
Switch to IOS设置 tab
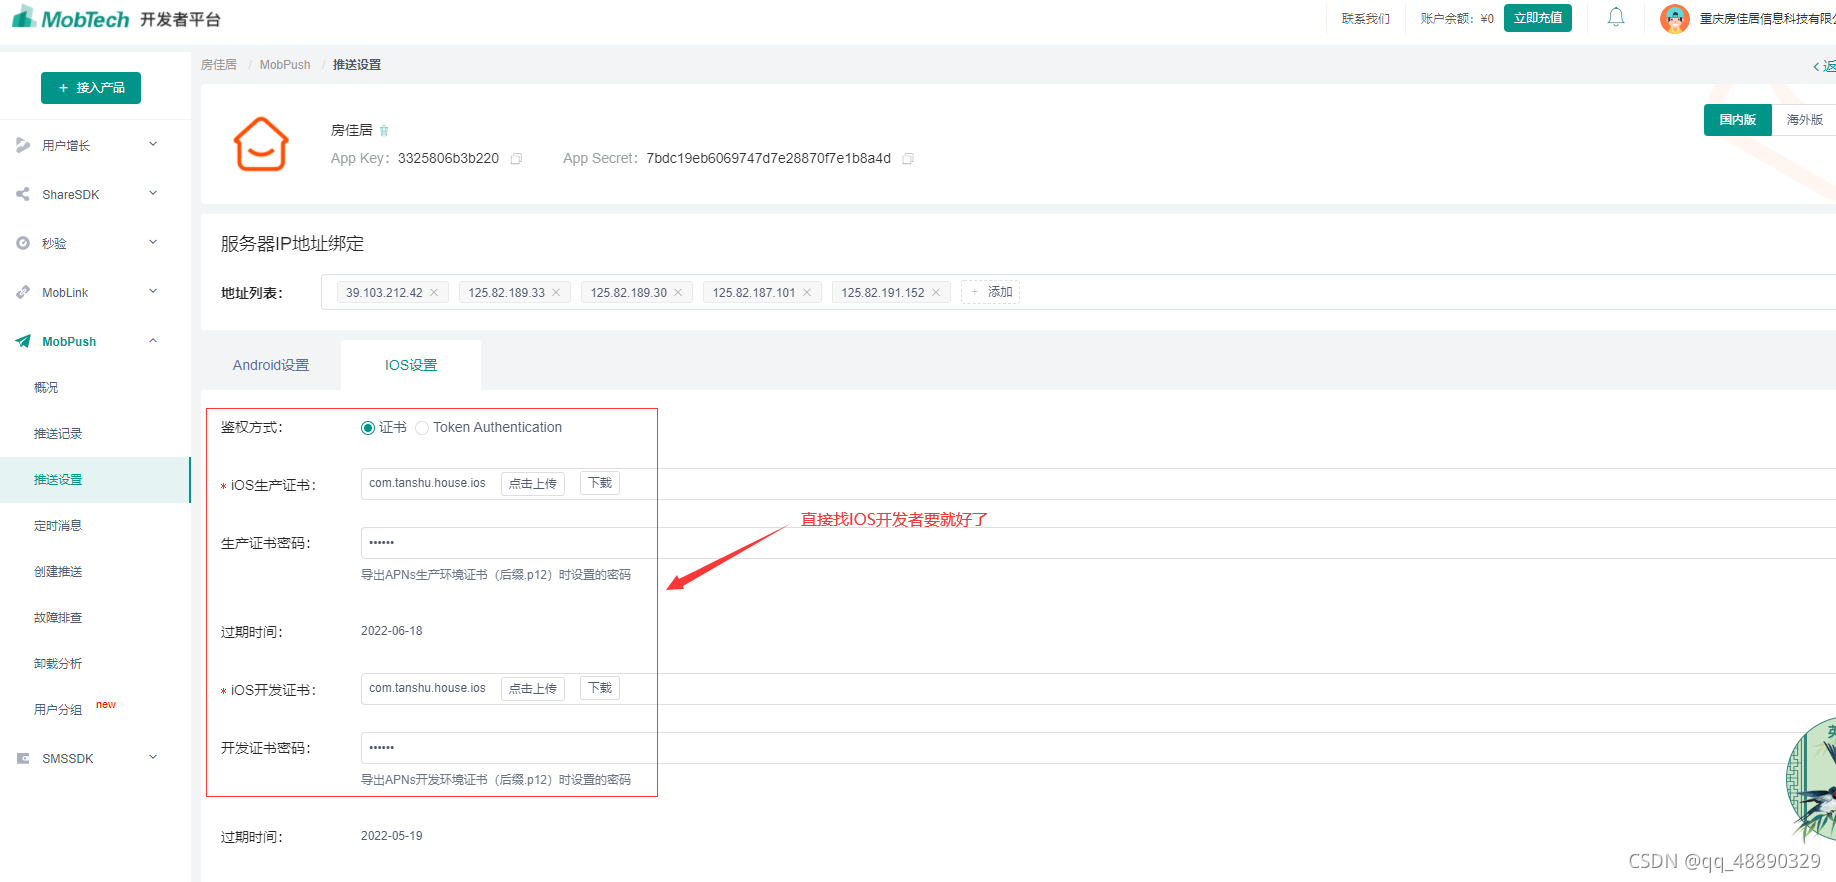(411, 365)
